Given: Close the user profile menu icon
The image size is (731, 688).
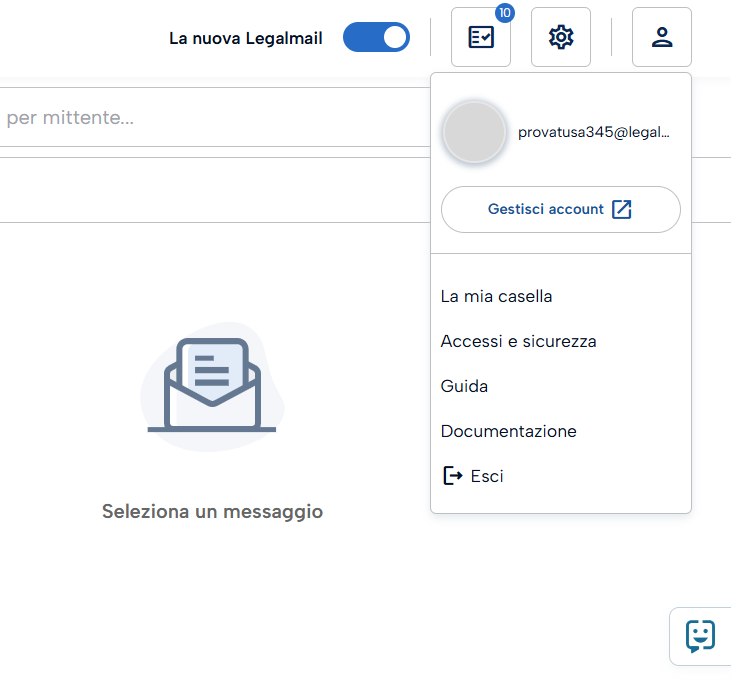Looking at the screenshot, I should point(661,38).
